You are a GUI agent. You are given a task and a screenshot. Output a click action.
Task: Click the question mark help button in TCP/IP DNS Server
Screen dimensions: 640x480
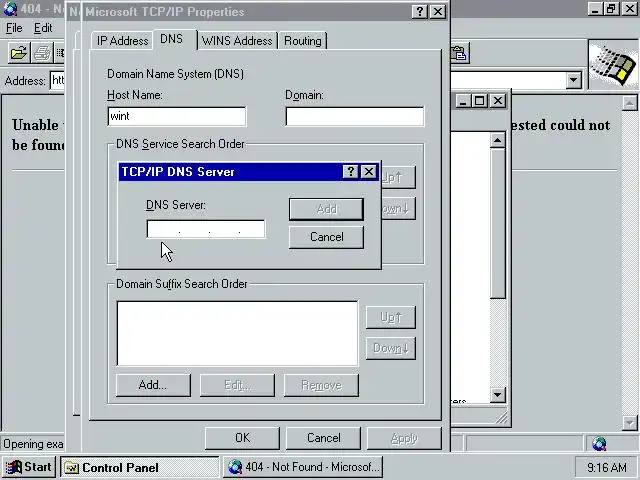pyautogui.click(x=350, y=172)
